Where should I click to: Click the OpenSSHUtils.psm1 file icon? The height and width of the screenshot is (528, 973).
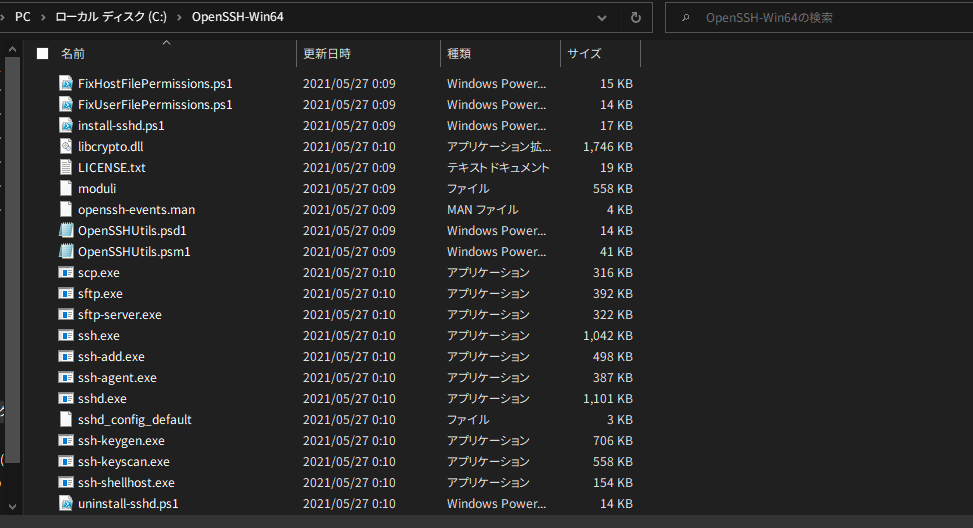(x=66, y=251)
